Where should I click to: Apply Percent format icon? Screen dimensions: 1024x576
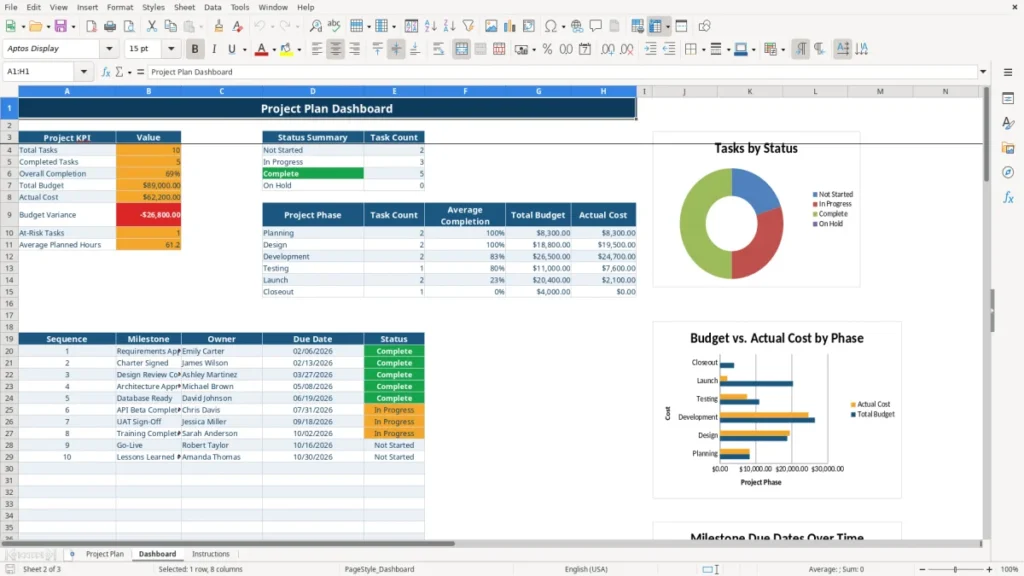tap(547, 49)
